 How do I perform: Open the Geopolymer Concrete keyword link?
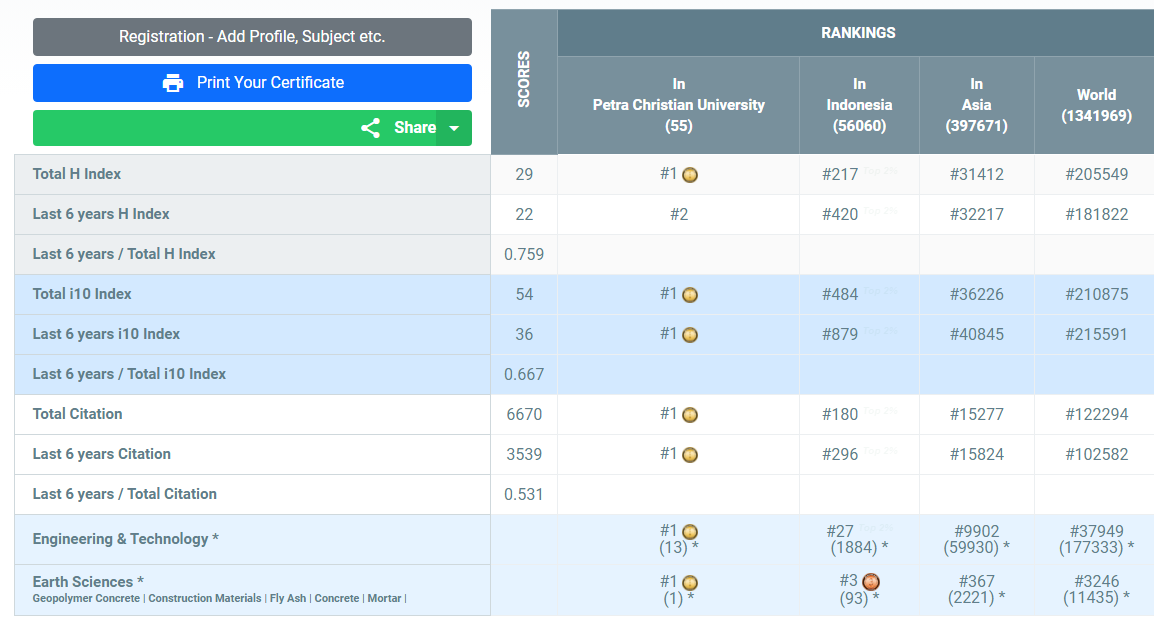87,598
